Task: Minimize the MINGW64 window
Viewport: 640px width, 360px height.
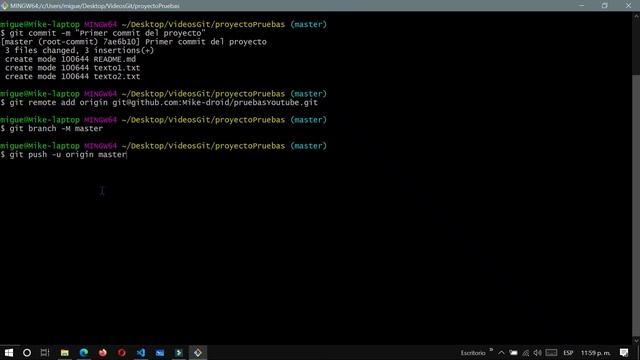Action: (x=582, y=5)
